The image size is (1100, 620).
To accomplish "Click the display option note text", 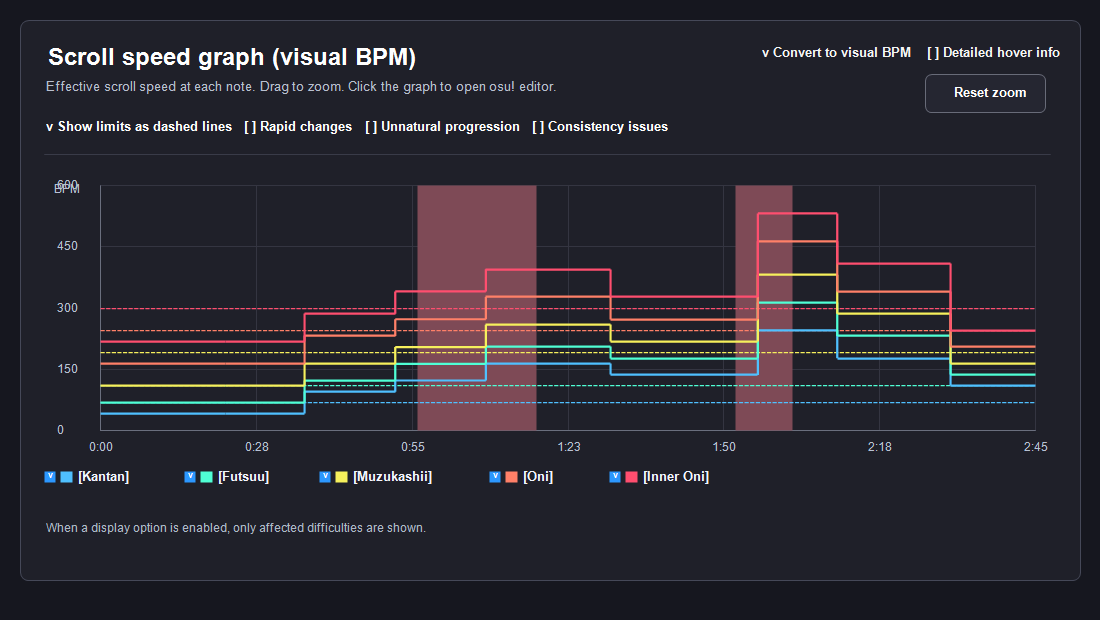I will 236,528.
